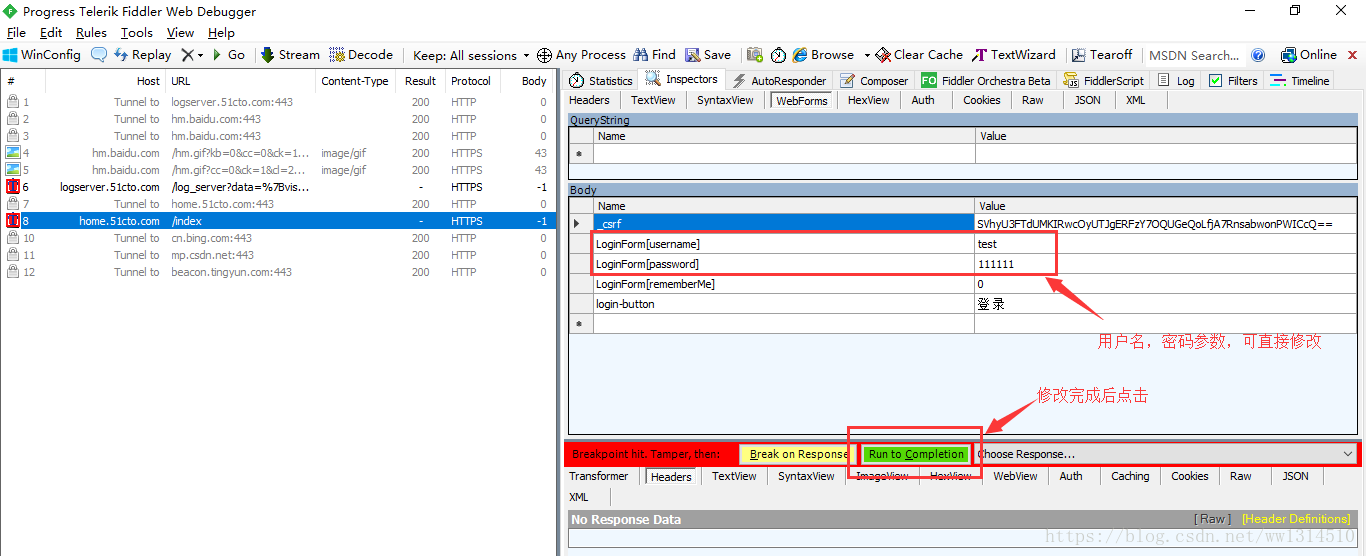The image size is (1366, 556).
Task: Open Fiddler Orchestra Beta tab
Action: 986,81
